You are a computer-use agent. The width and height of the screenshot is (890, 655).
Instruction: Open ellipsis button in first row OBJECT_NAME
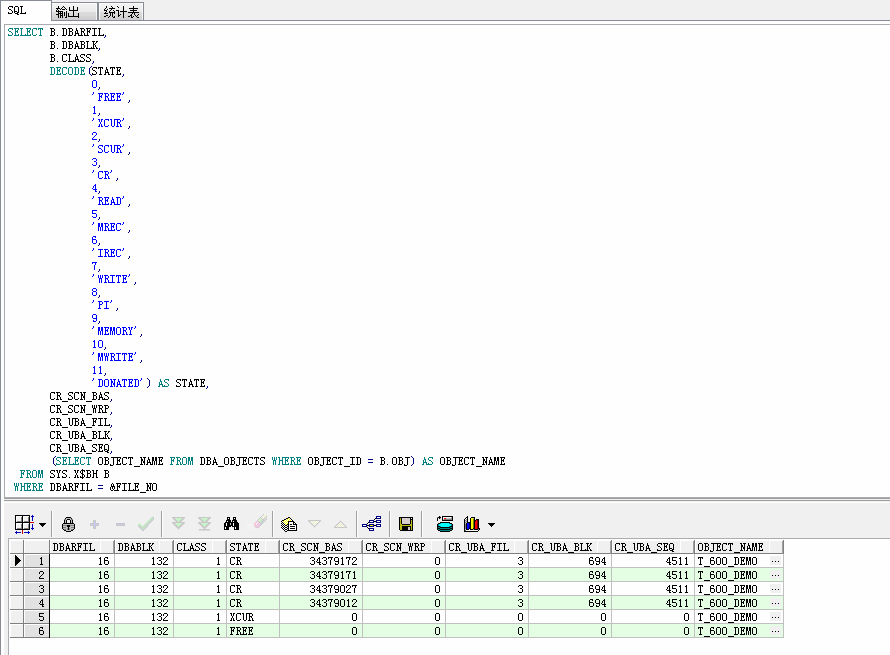pyautogui.click(x=775, y=562)
